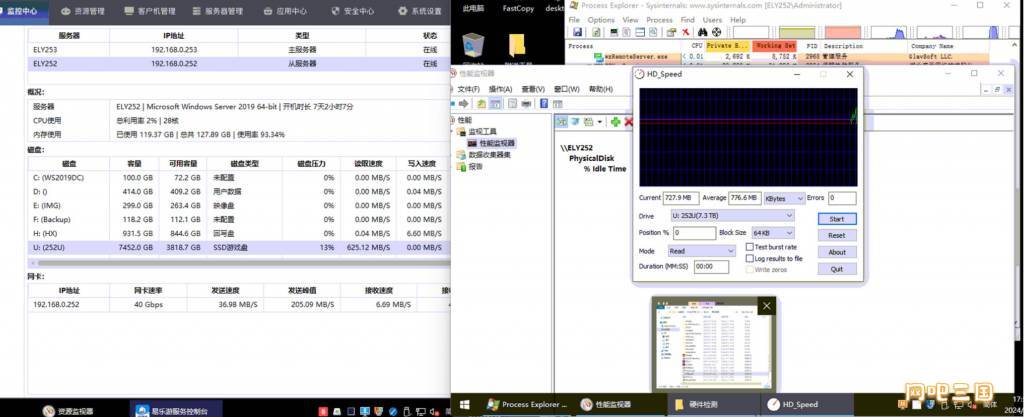Open the graph type dropdown arrow in Performance Monitor

coord(600,121)
